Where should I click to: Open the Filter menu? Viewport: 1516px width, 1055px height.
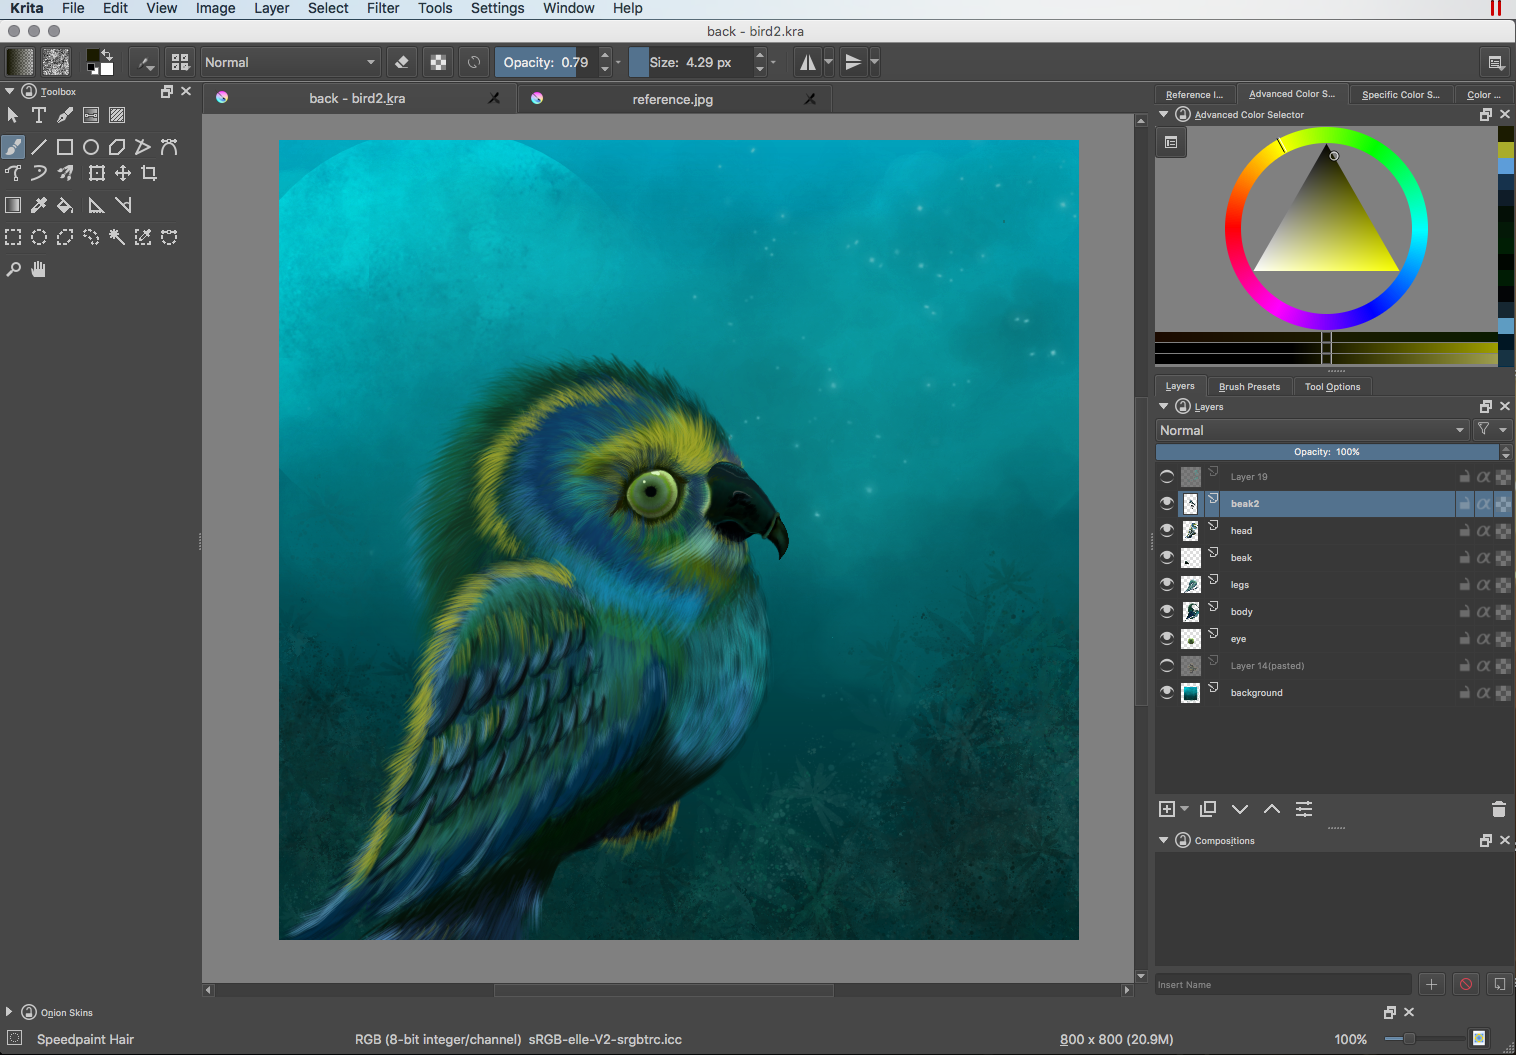383,8
